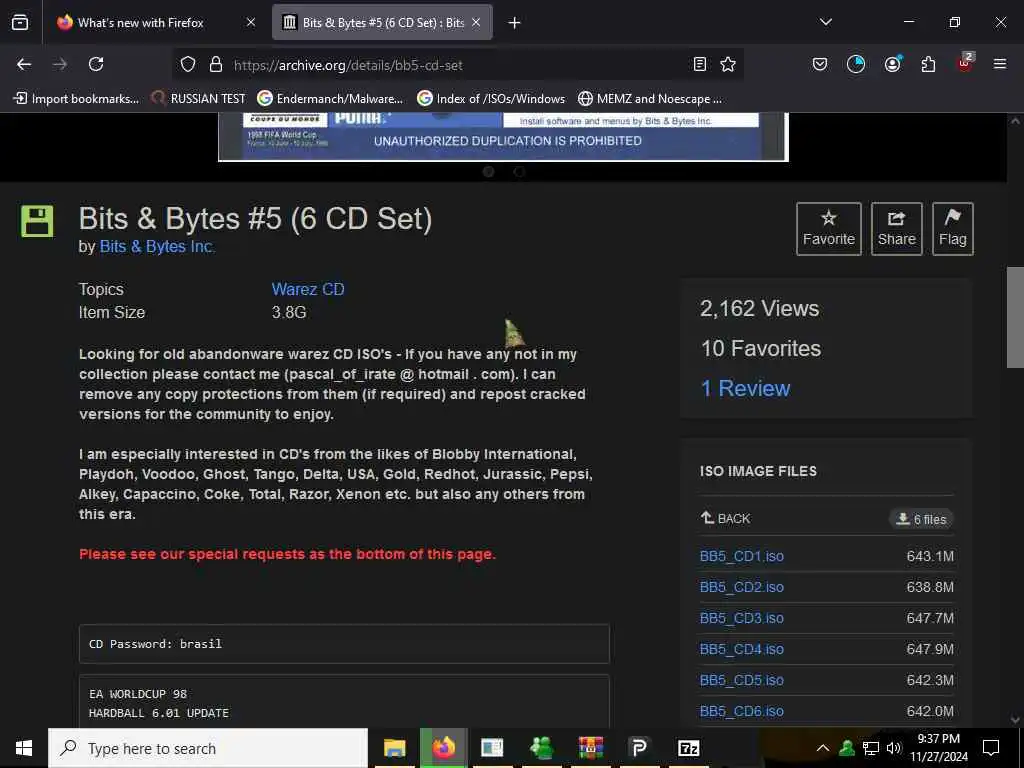Show hidden system tray icons
1024x768 pixels.
tap(823, 748)
